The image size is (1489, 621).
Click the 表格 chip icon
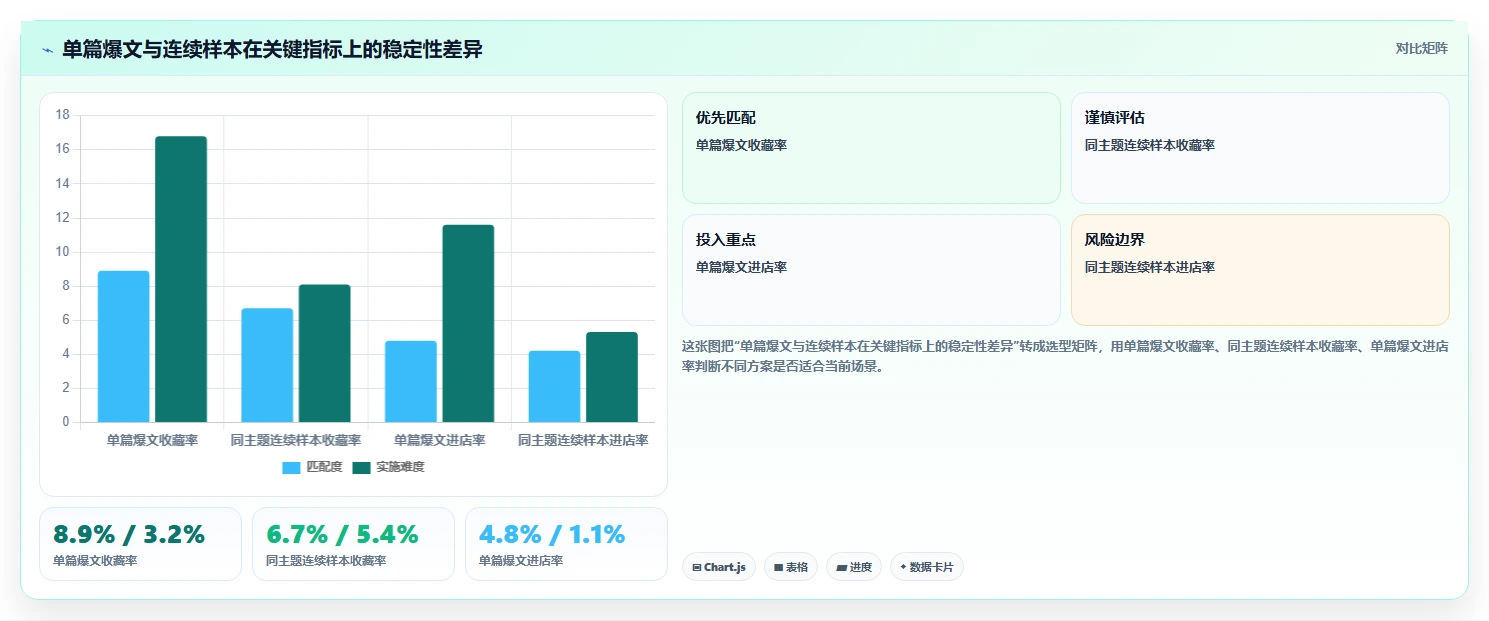779,567
